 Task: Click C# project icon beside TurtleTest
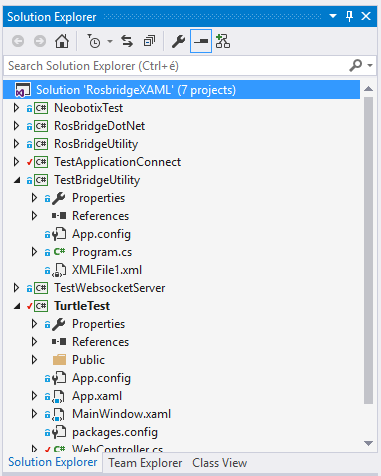tap(41, 306)
